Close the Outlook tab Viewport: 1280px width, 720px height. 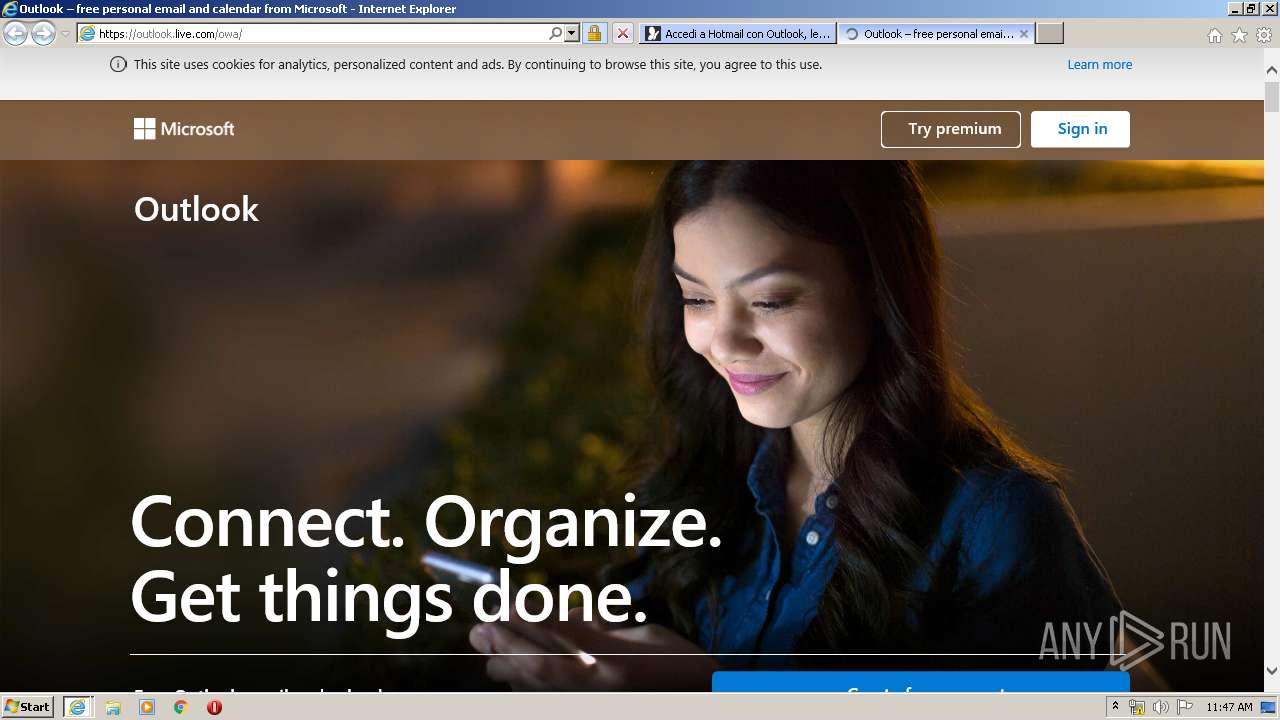click(1024, 34)
